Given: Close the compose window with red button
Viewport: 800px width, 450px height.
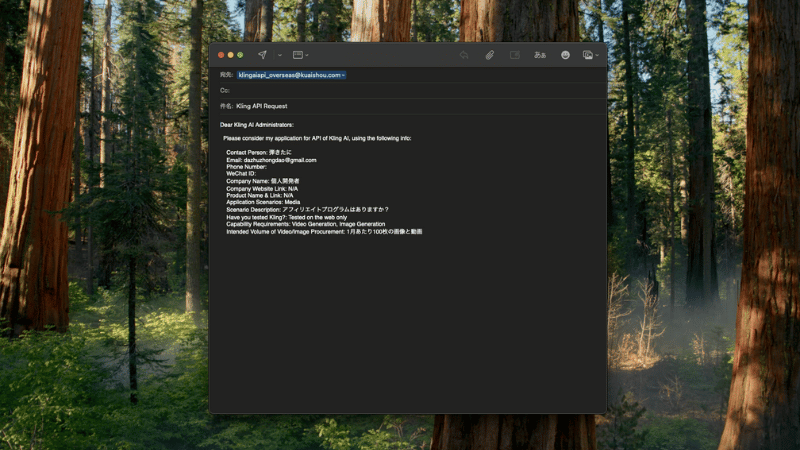Looking at the screenshot, I should (220, 55).
